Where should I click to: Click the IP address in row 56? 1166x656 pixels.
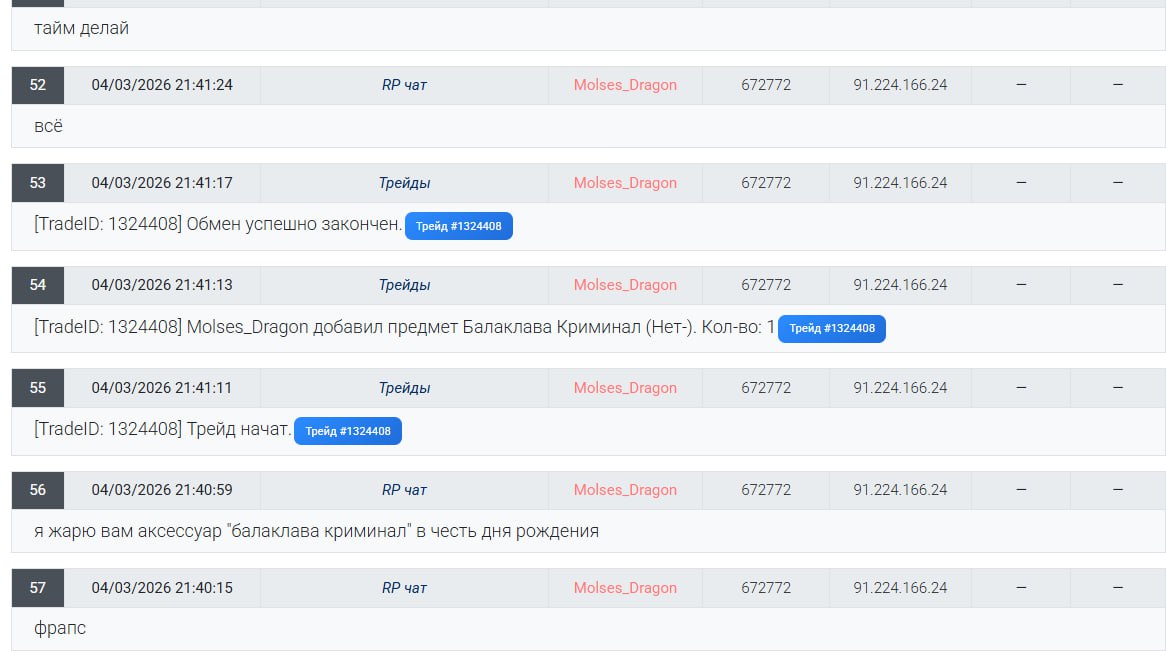tap(900, 490)
